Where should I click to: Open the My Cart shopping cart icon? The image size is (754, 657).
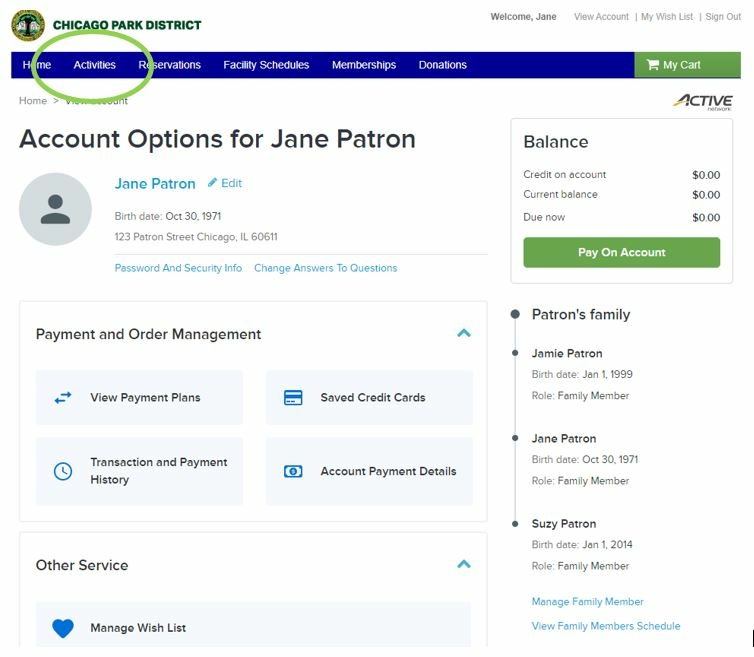(x=652, y=65)
